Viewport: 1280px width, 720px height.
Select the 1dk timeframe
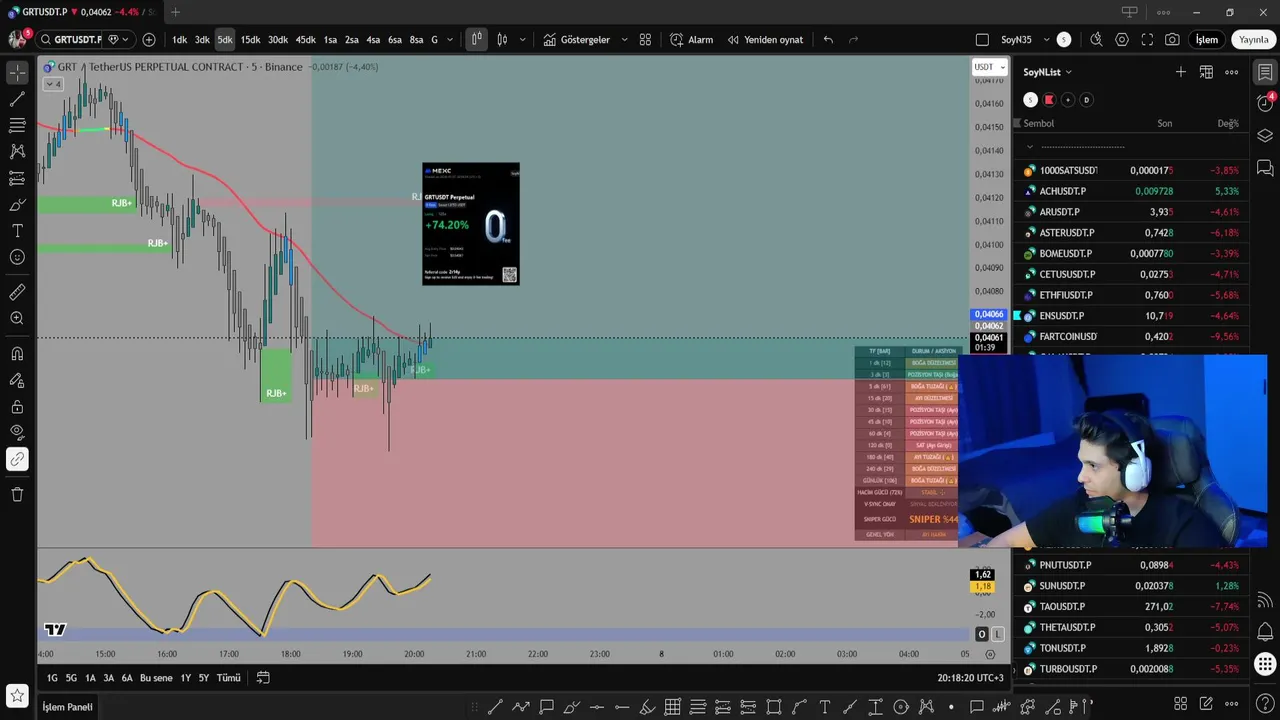(x=180, y=40)
